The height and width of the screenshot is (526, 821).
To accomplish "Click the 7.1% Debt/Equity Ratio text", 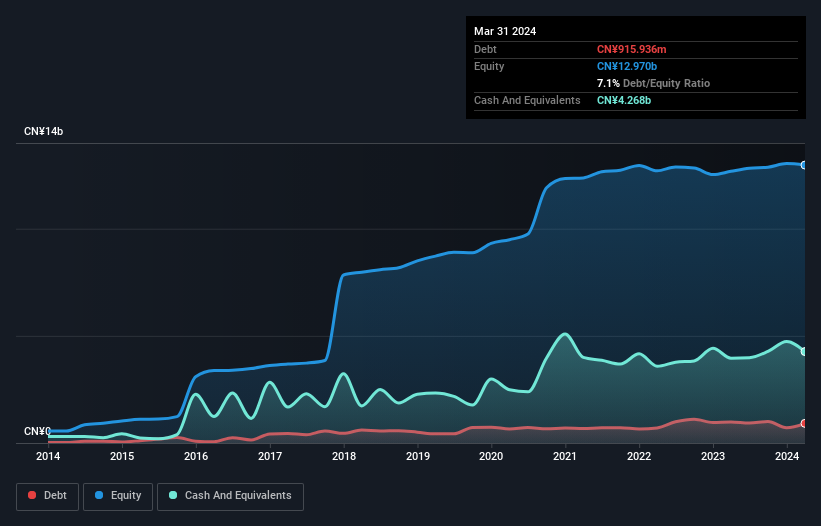I will click(x=653, y=83).
